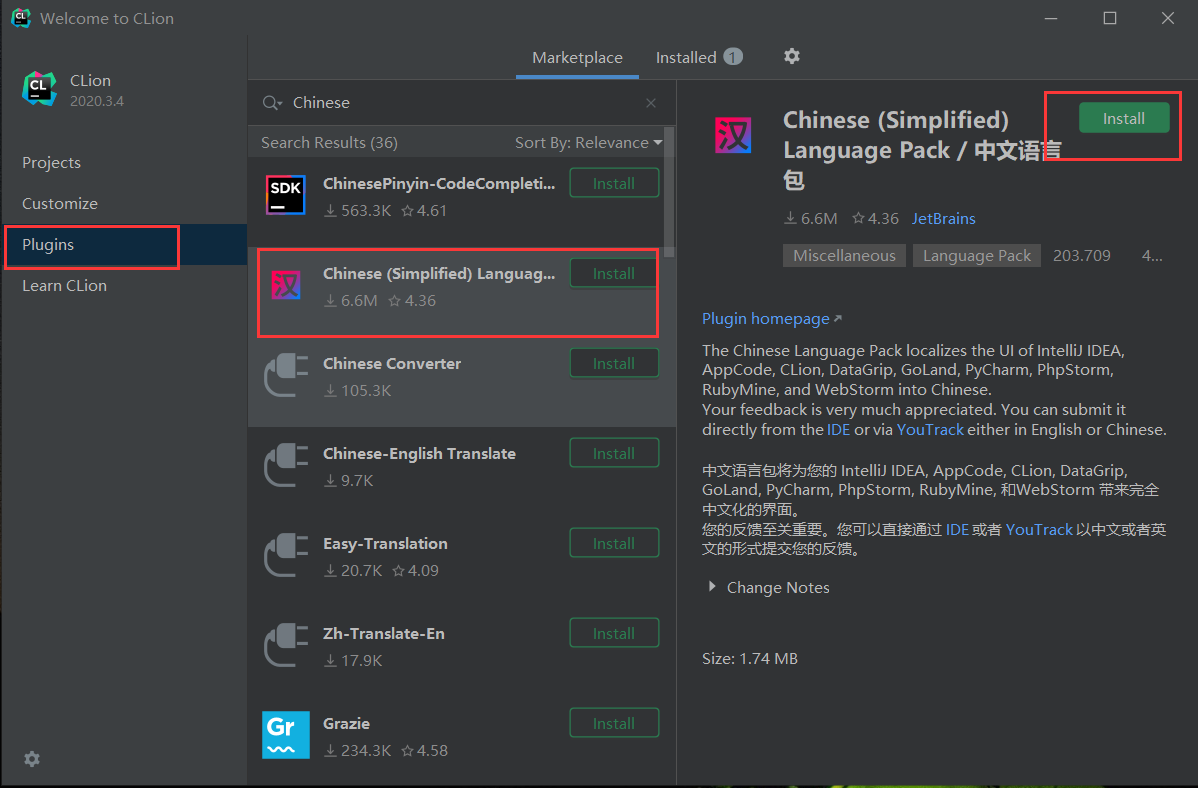Install the Easy-Translation plugin
Viewport: 1198px width, 788px height.
[x=614, y=543]
